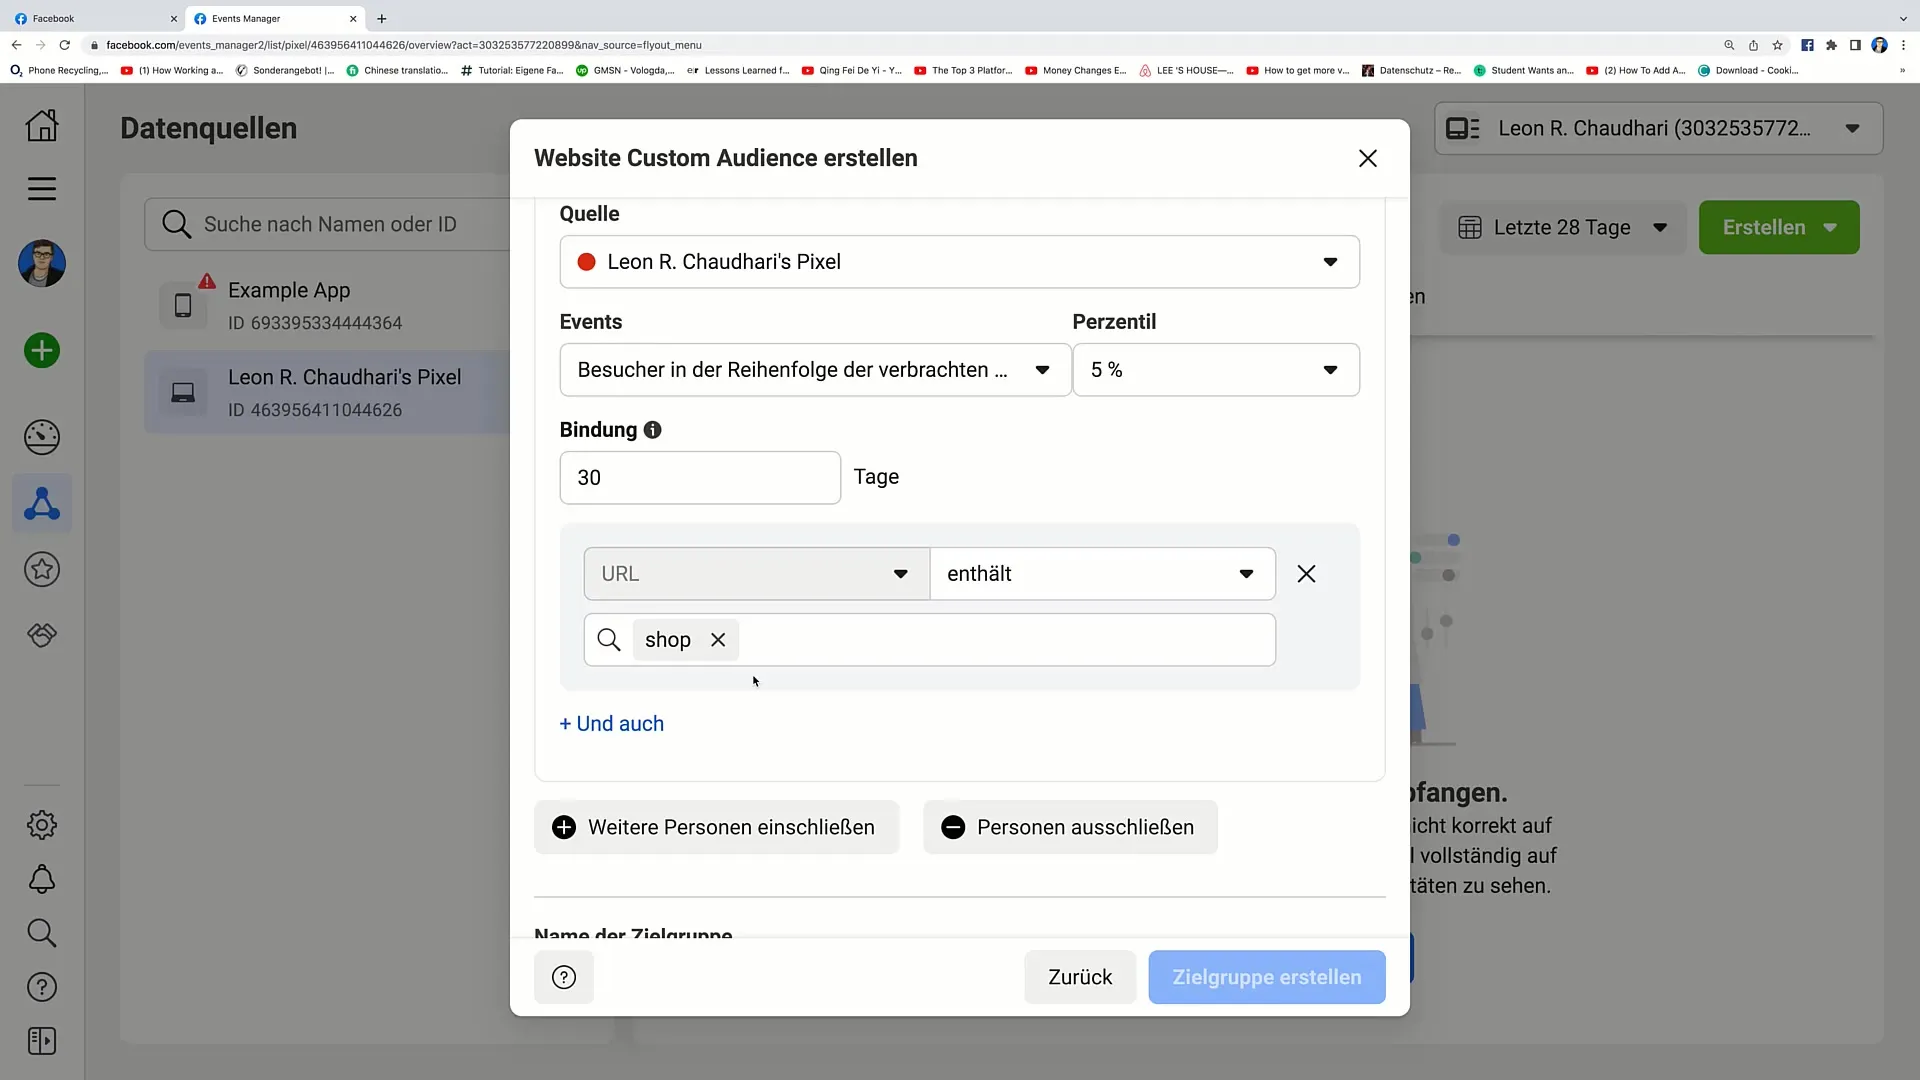The image size is (1920, 1080).
Task: Click the Example App phone icon
Action: (183, 306)
